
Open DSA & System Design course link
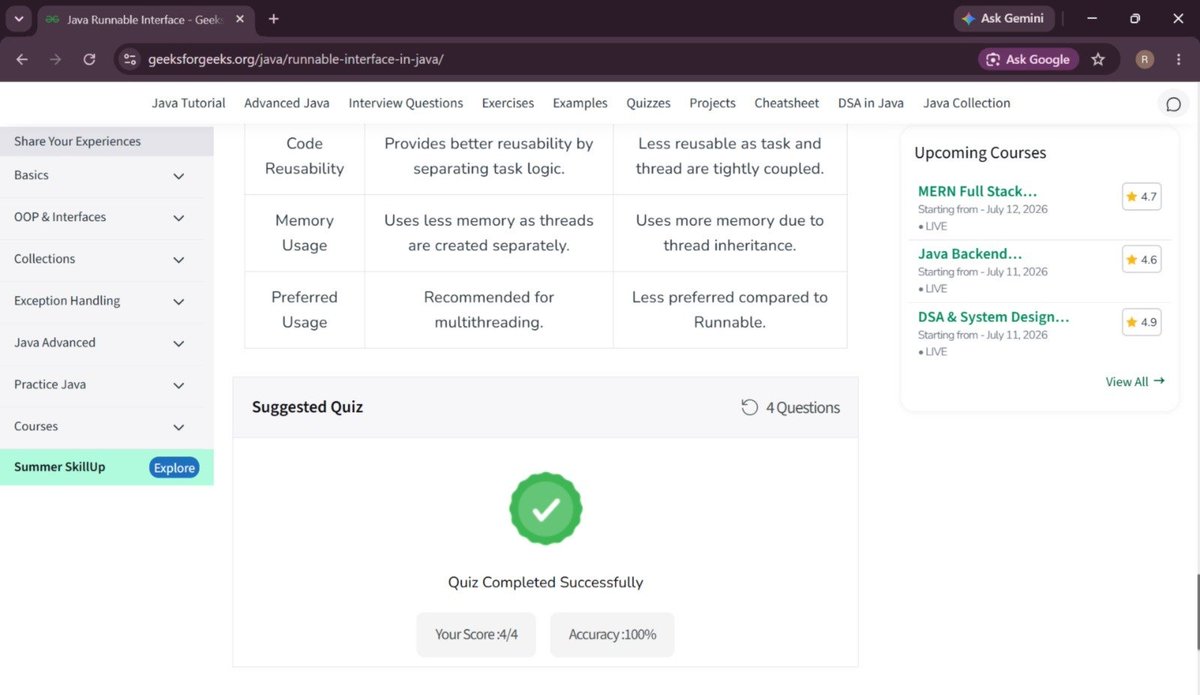click(x=994, y=317)
